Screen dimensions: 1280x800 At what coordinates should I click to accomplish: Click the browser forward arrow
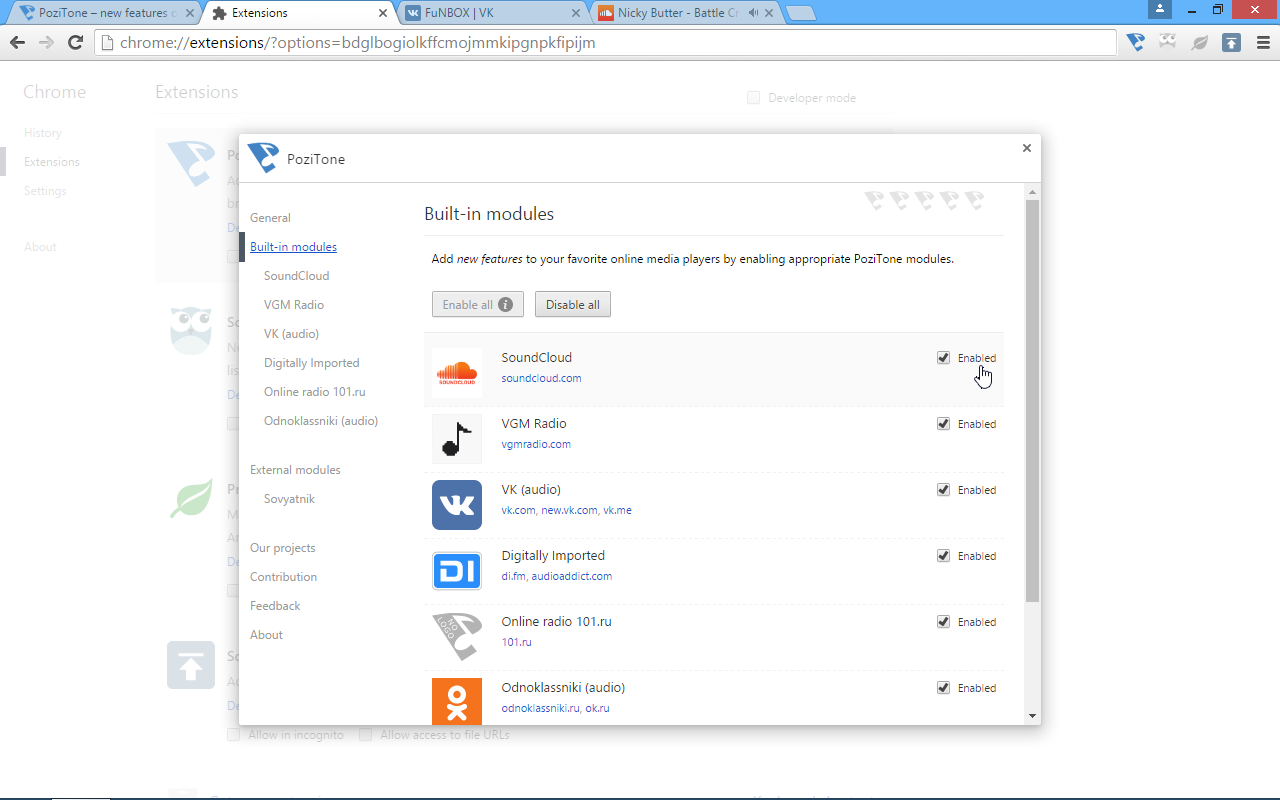pos(46,42)
